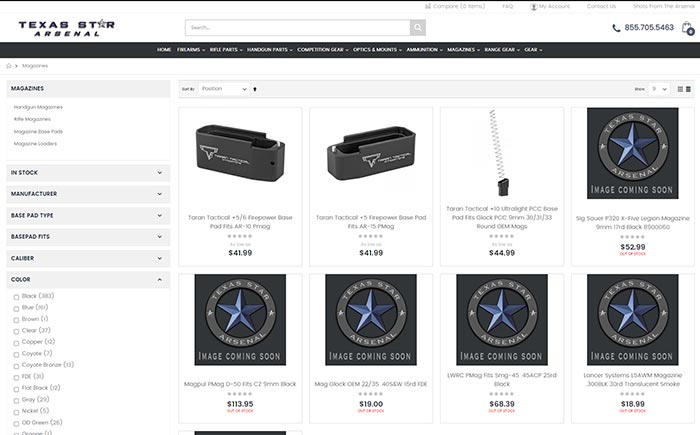Open Compare items link
This screenshot has height=435, width=700.
(454, 6)
